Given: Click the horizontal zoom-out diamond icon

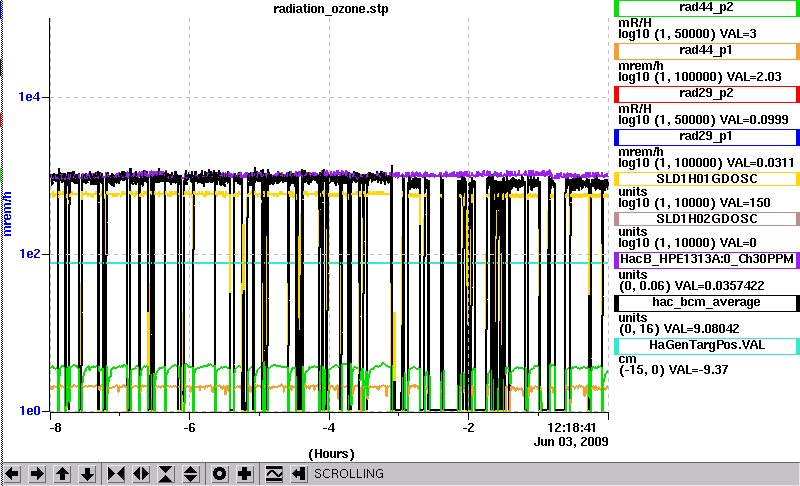Looking at the screenshot, I should point(141,474).
